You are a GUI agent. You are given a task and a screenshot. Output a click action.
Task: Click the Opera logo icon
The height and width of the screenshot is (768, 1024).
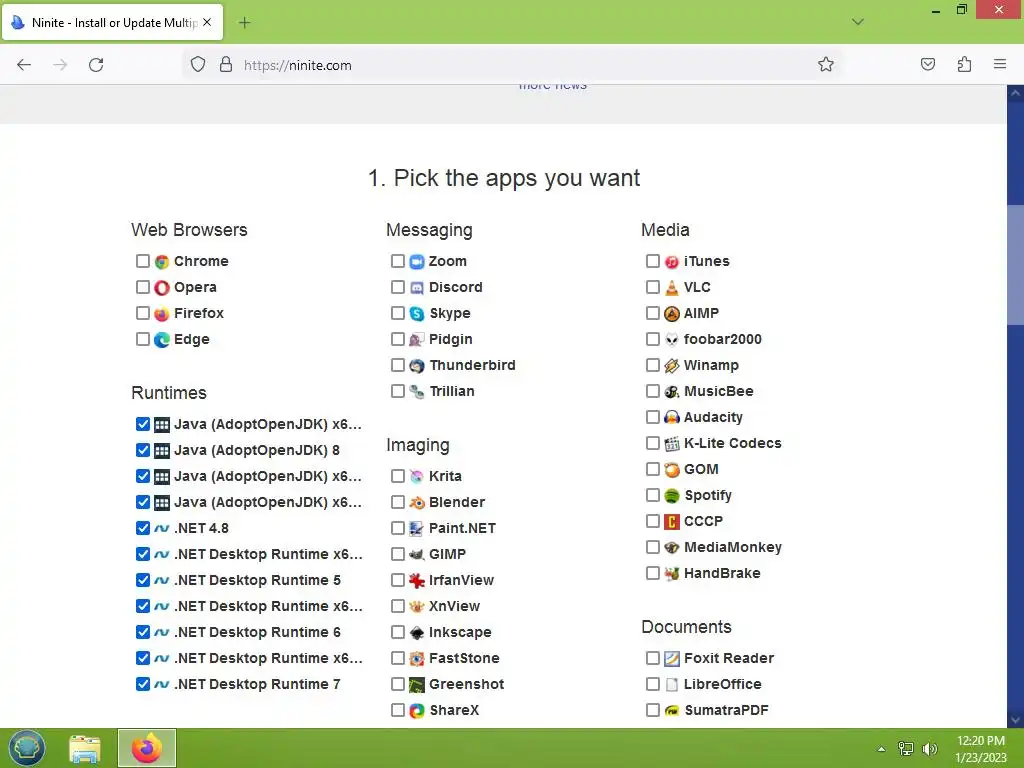(162, 288)
